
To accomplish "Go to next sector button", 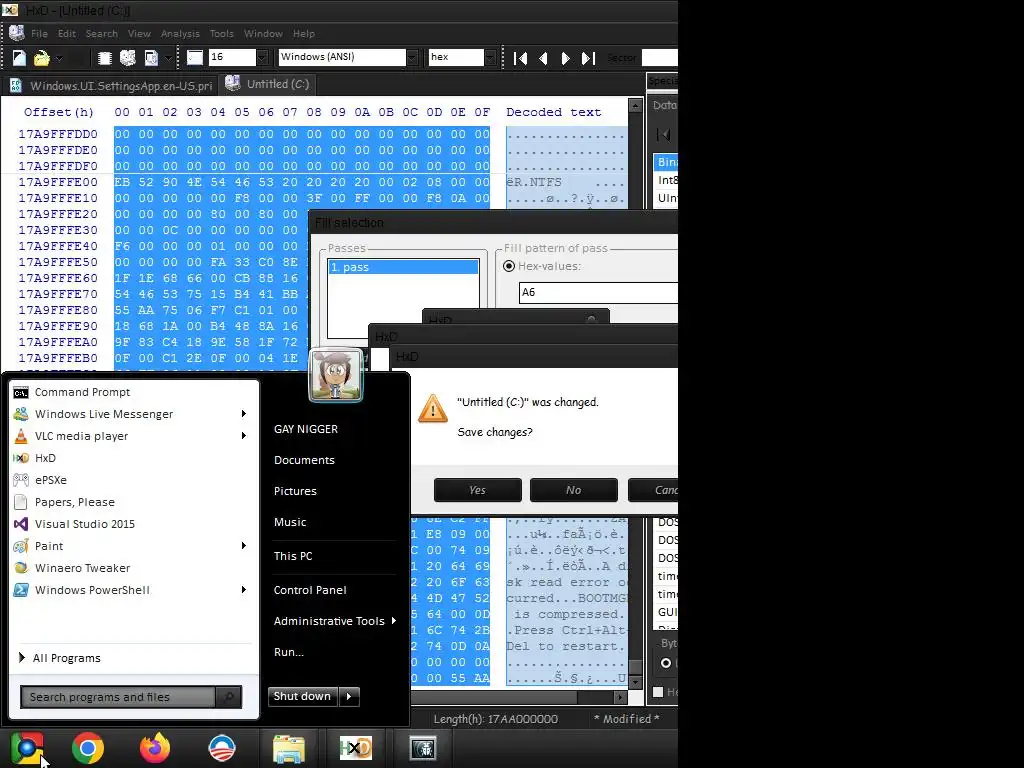I will (x=566, y=58).
